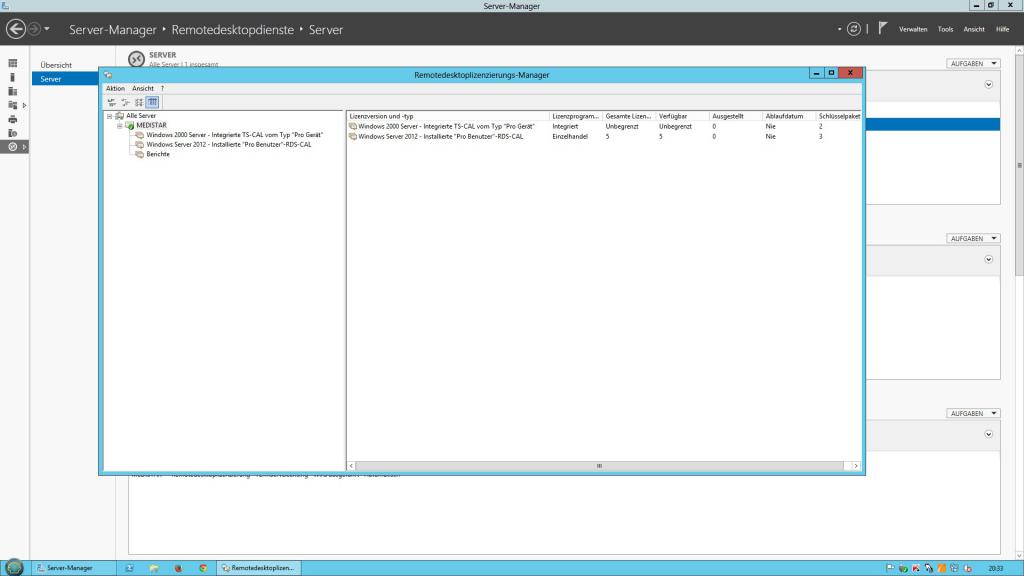Open File and Storage Services sidebar icon
This screenshot has width=1024, height=576.
(x=12, y=105)
